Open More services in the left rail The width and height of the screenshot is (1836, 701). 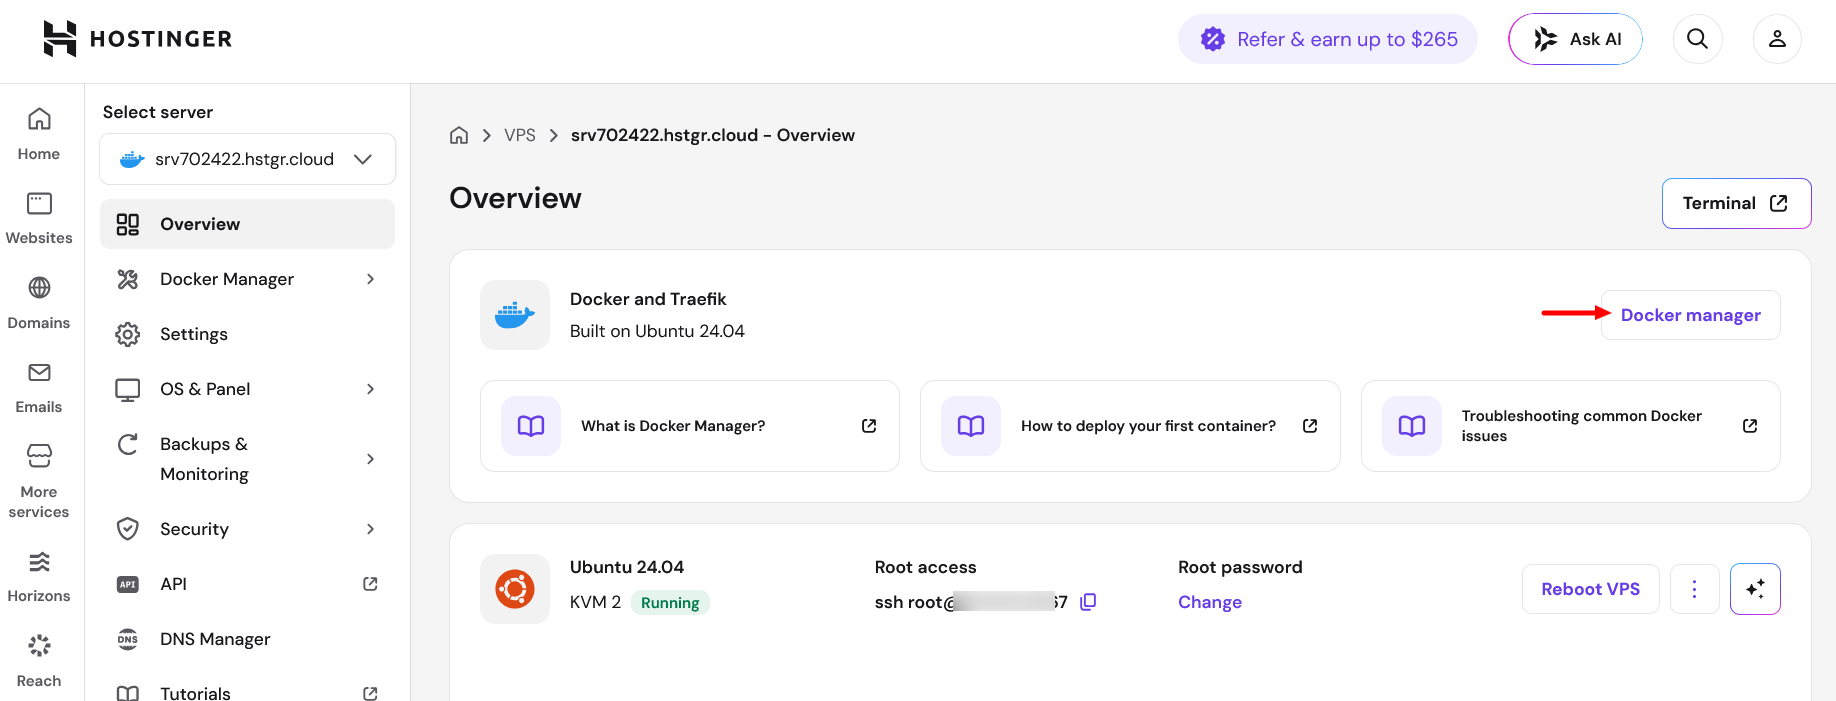(x=39, y=481)
